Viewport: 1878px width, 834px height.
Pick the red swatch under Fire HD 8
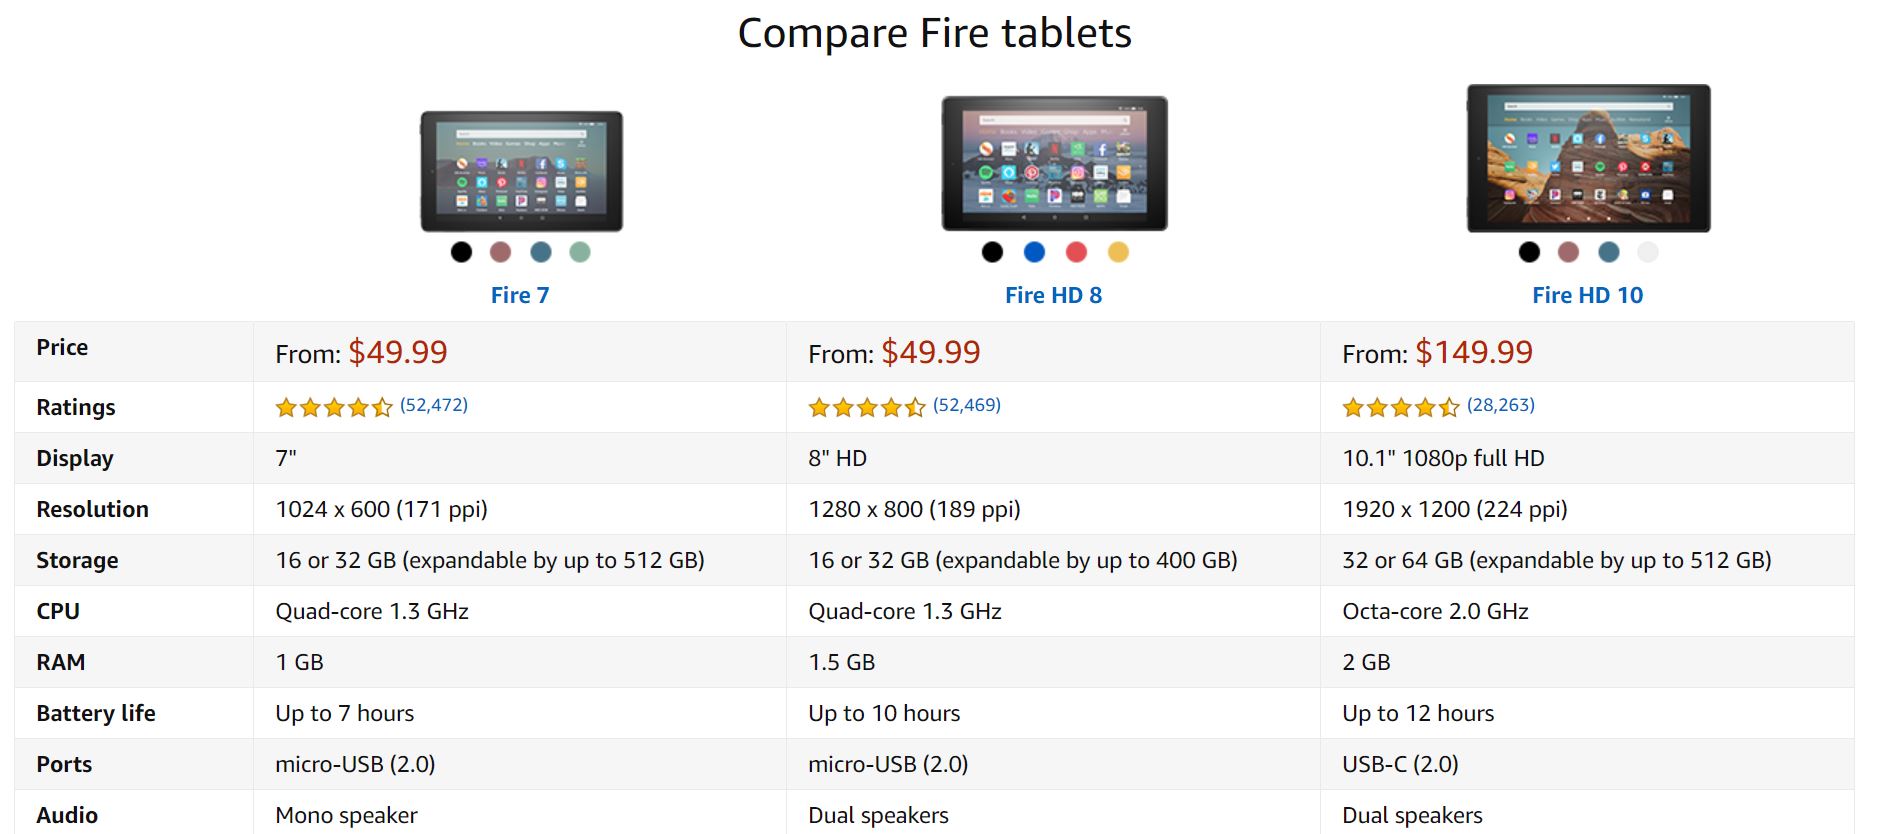(x=1076, y=252)
